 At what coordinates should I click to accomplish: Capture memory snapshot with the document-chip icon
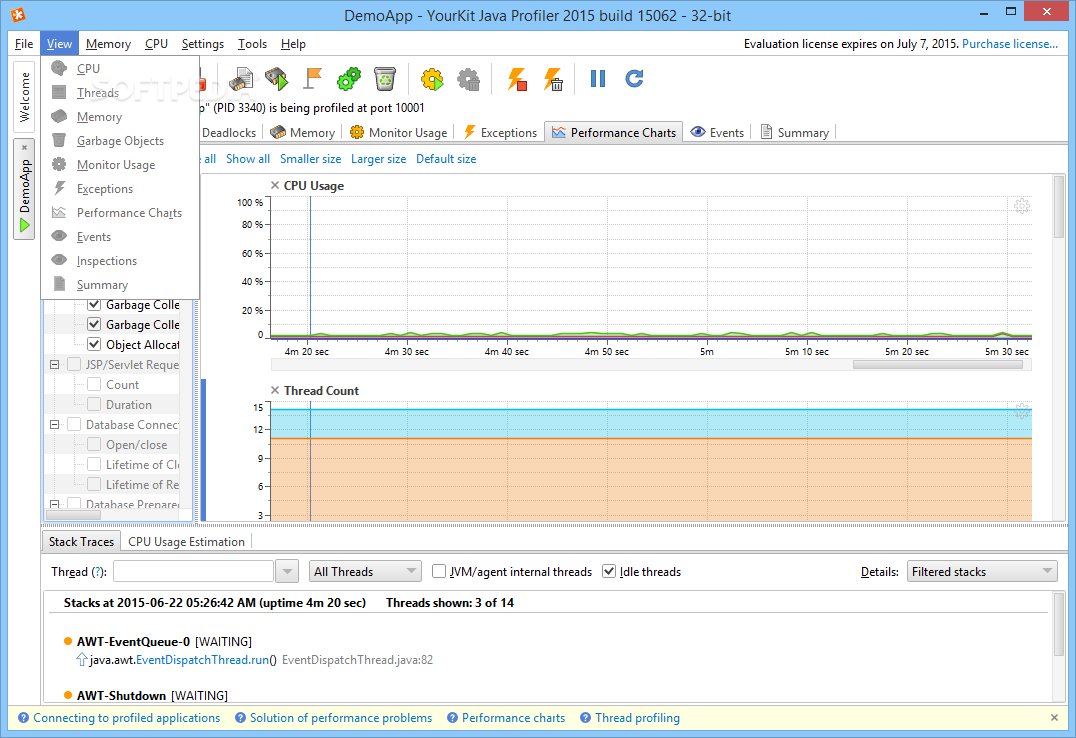click(x=241, y=79)
